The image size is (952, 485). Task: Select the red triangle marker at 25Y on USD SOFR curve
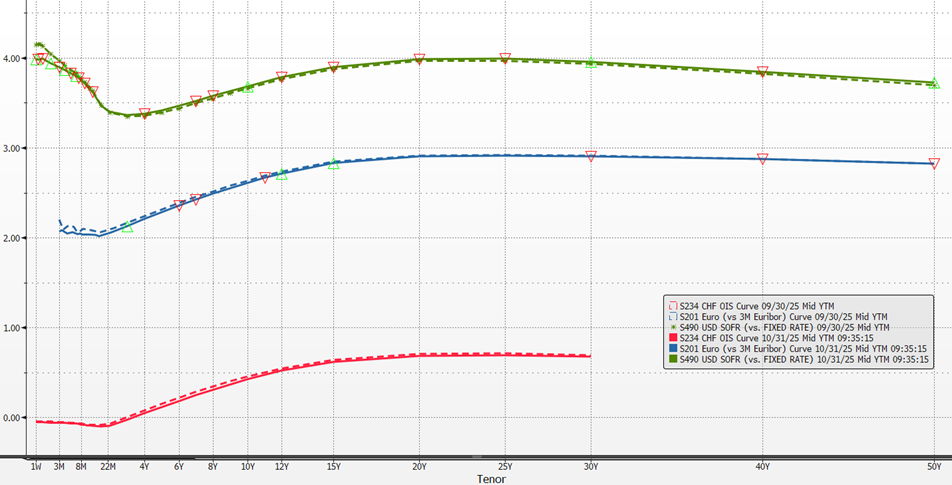click(505, 59)
